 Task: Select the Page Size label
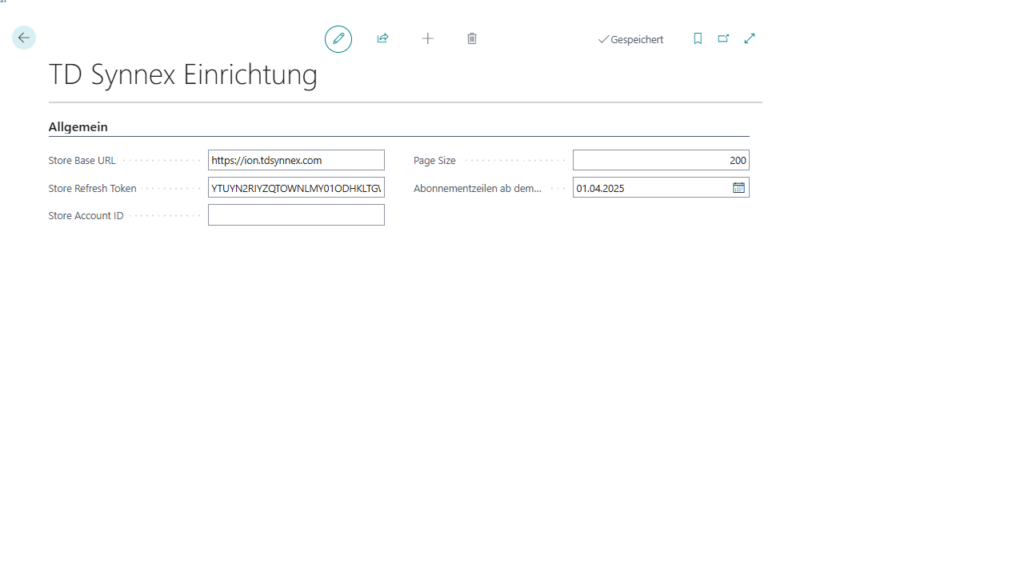(434, 160)
